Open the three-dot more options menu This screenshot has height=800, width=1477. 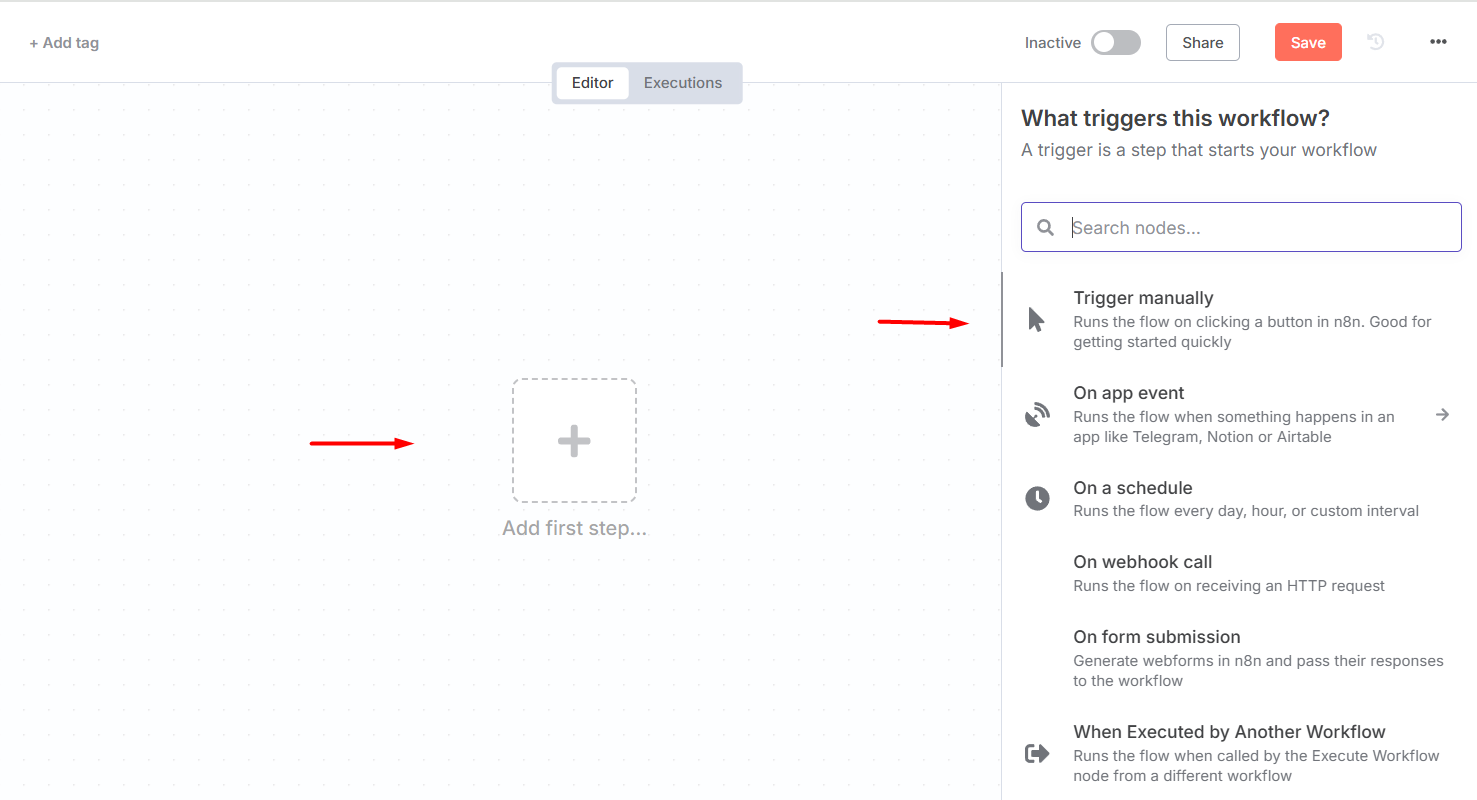tap(1438, 42)
